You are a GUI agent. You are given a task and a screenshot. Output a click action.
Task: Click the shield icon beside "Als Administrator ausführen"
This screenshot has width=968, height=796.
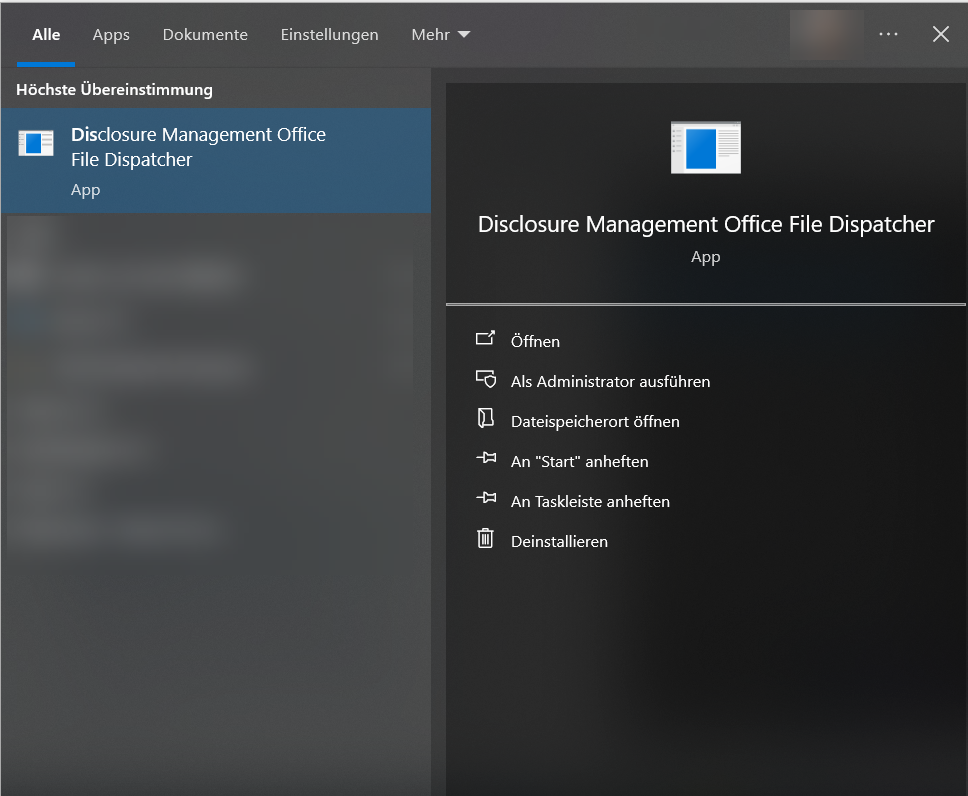pos(486,380)
